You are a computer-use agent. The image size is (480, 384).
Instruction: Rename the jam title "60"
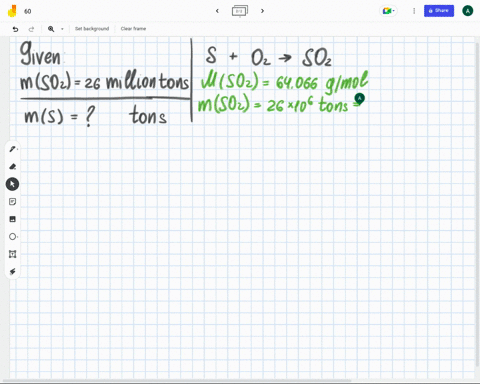pyautogui.click(x=28, y=11)
